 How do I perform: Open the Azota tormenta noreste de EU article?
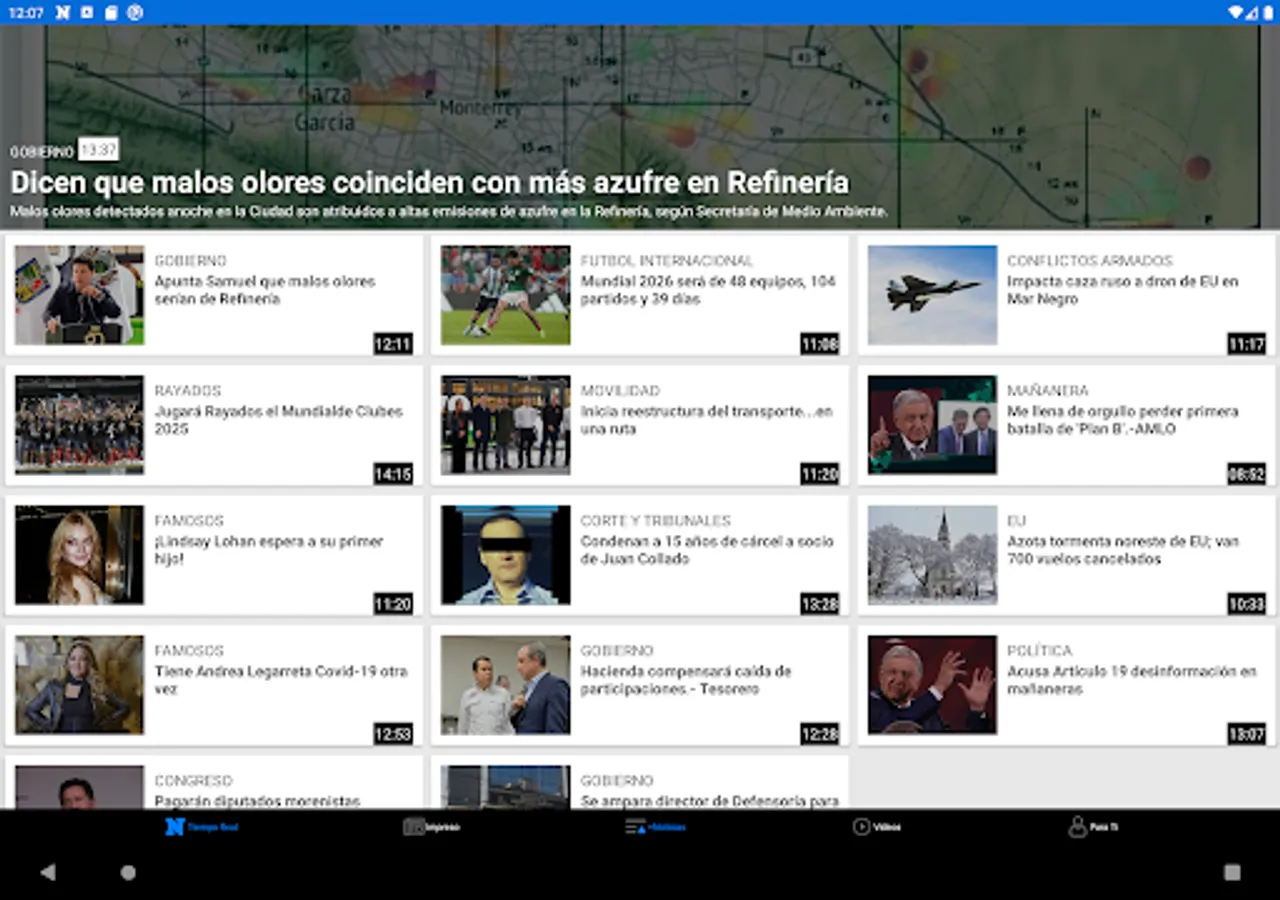[x=1122, y=550]
